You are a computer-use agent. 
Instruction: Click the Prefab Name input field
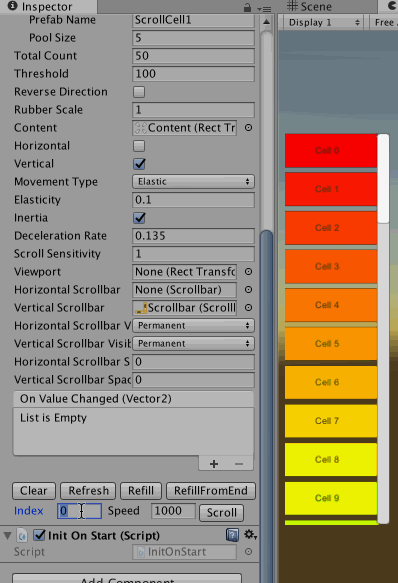tap(193, 20)
